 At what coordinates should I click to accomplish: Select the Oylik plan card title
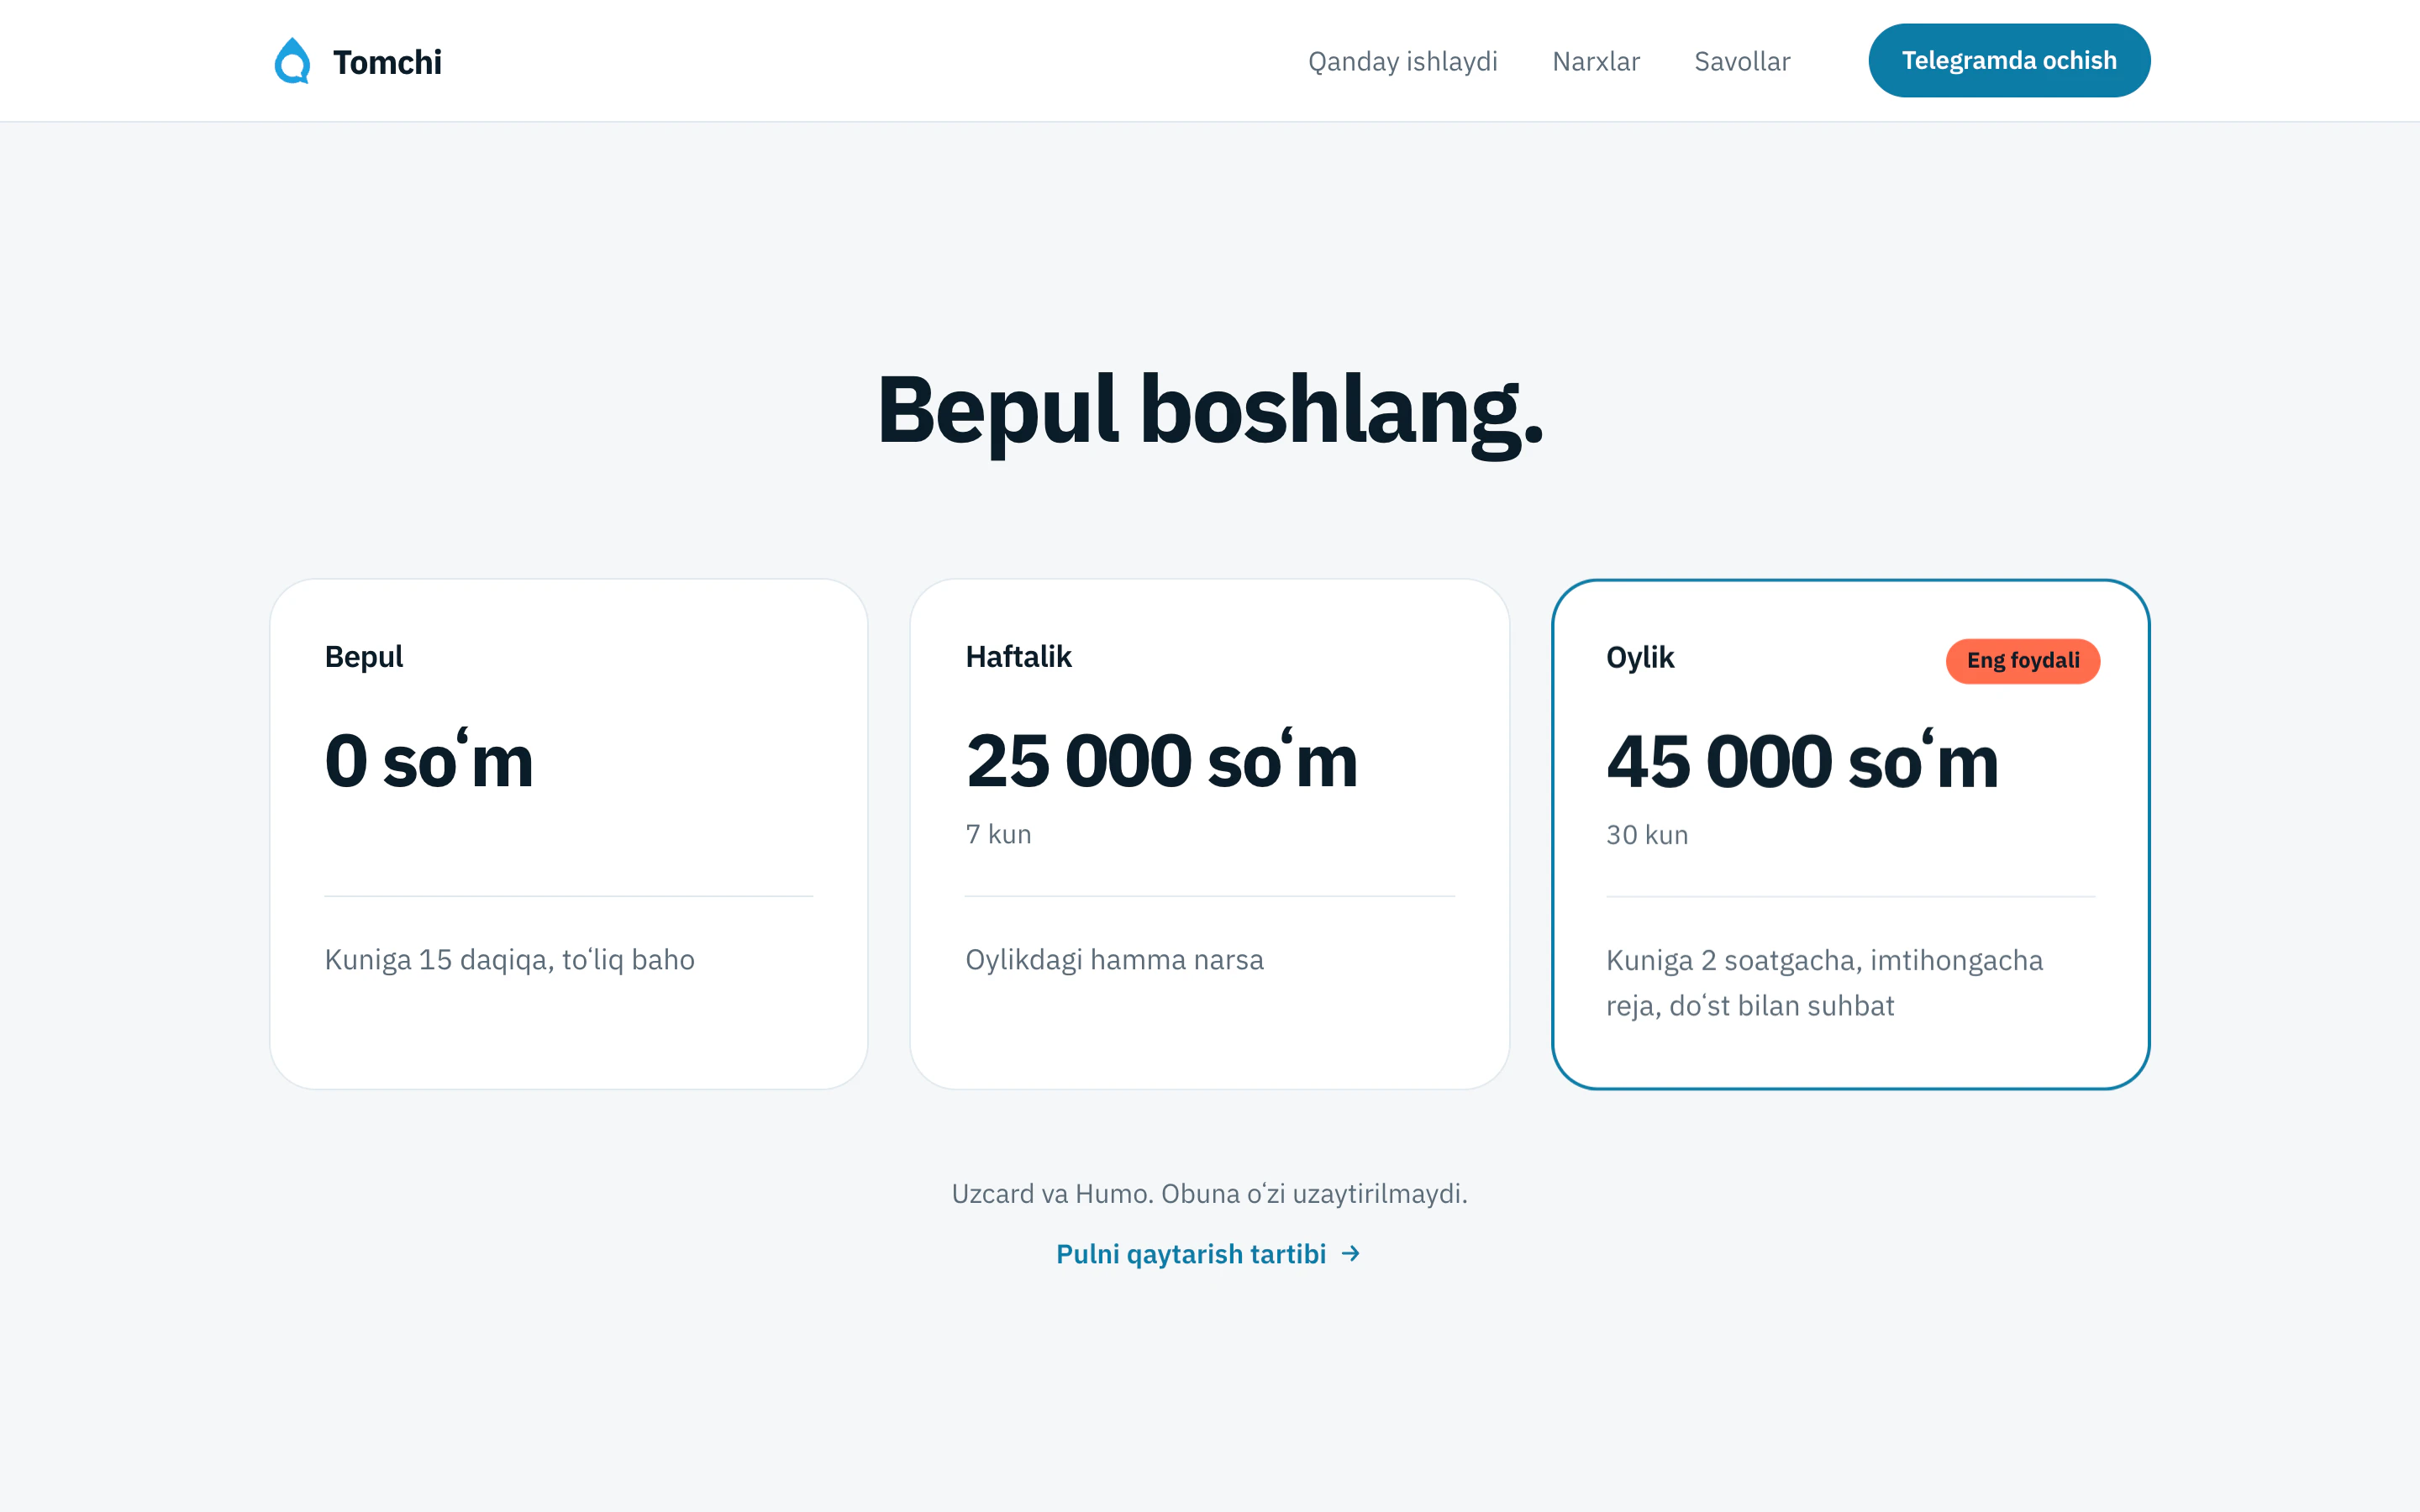[1639, 657]
